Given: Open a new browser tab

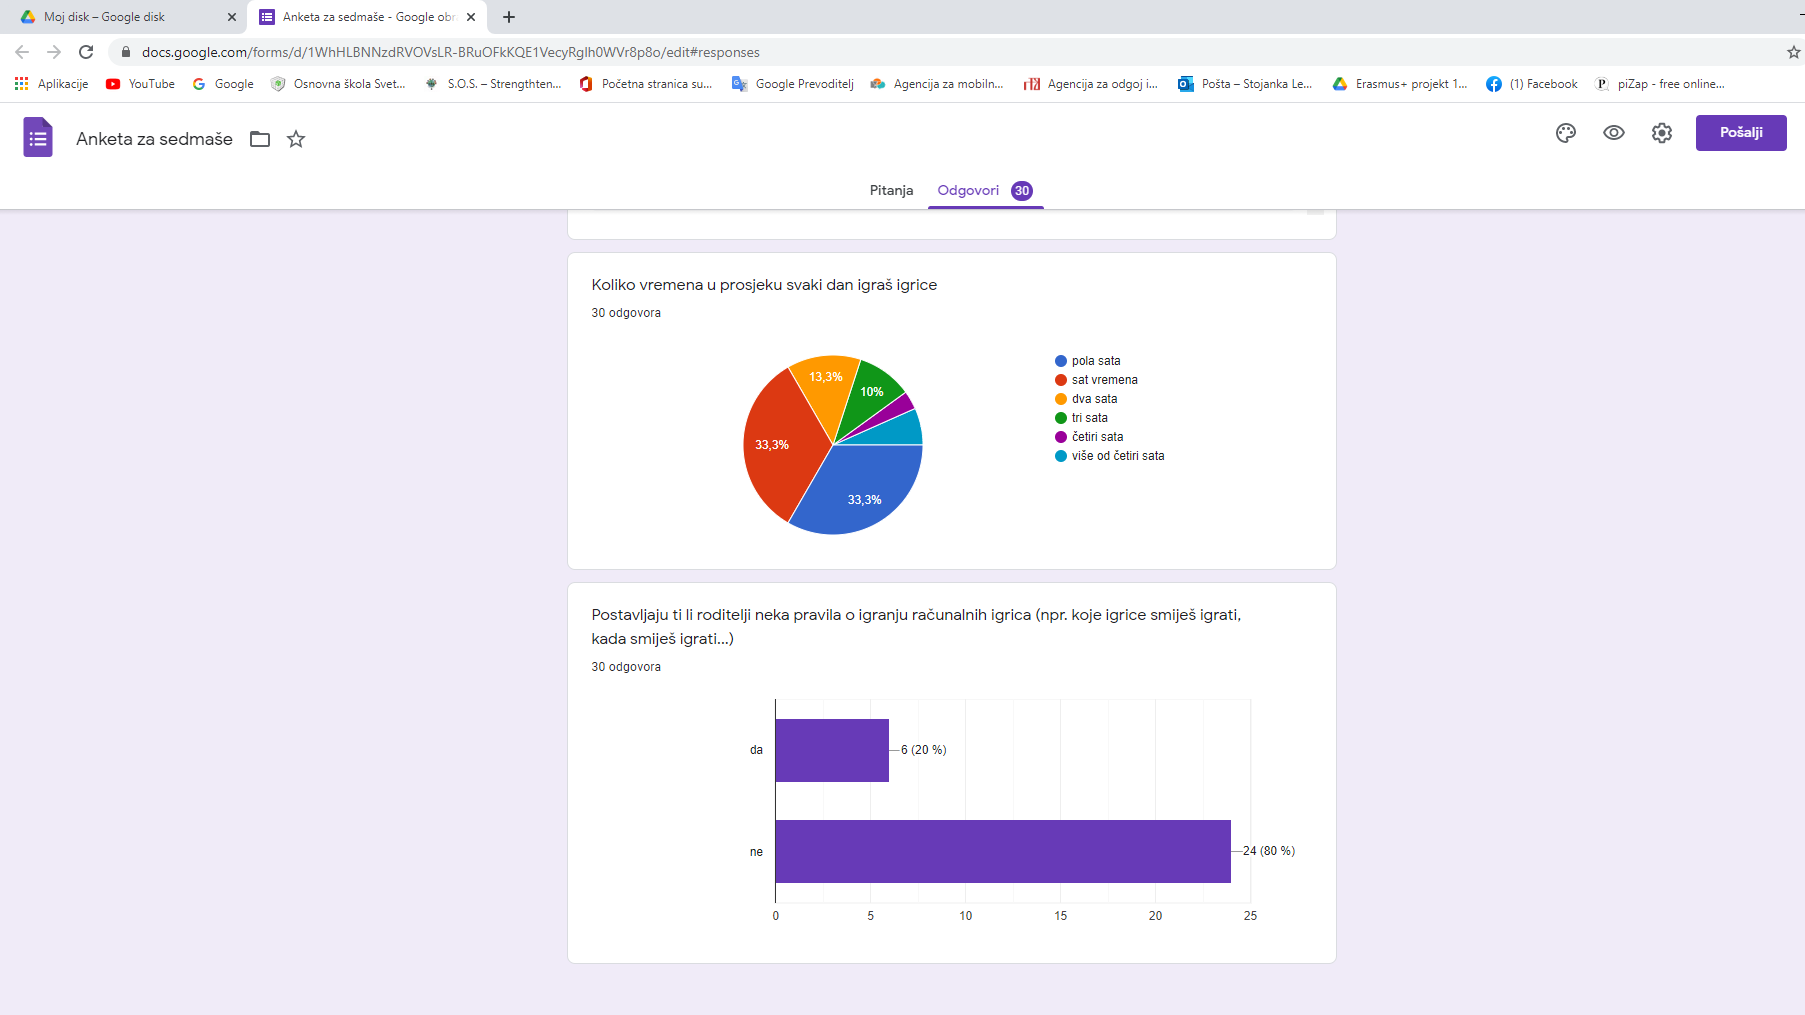Looking at the screenshot, I should point(509,17).
